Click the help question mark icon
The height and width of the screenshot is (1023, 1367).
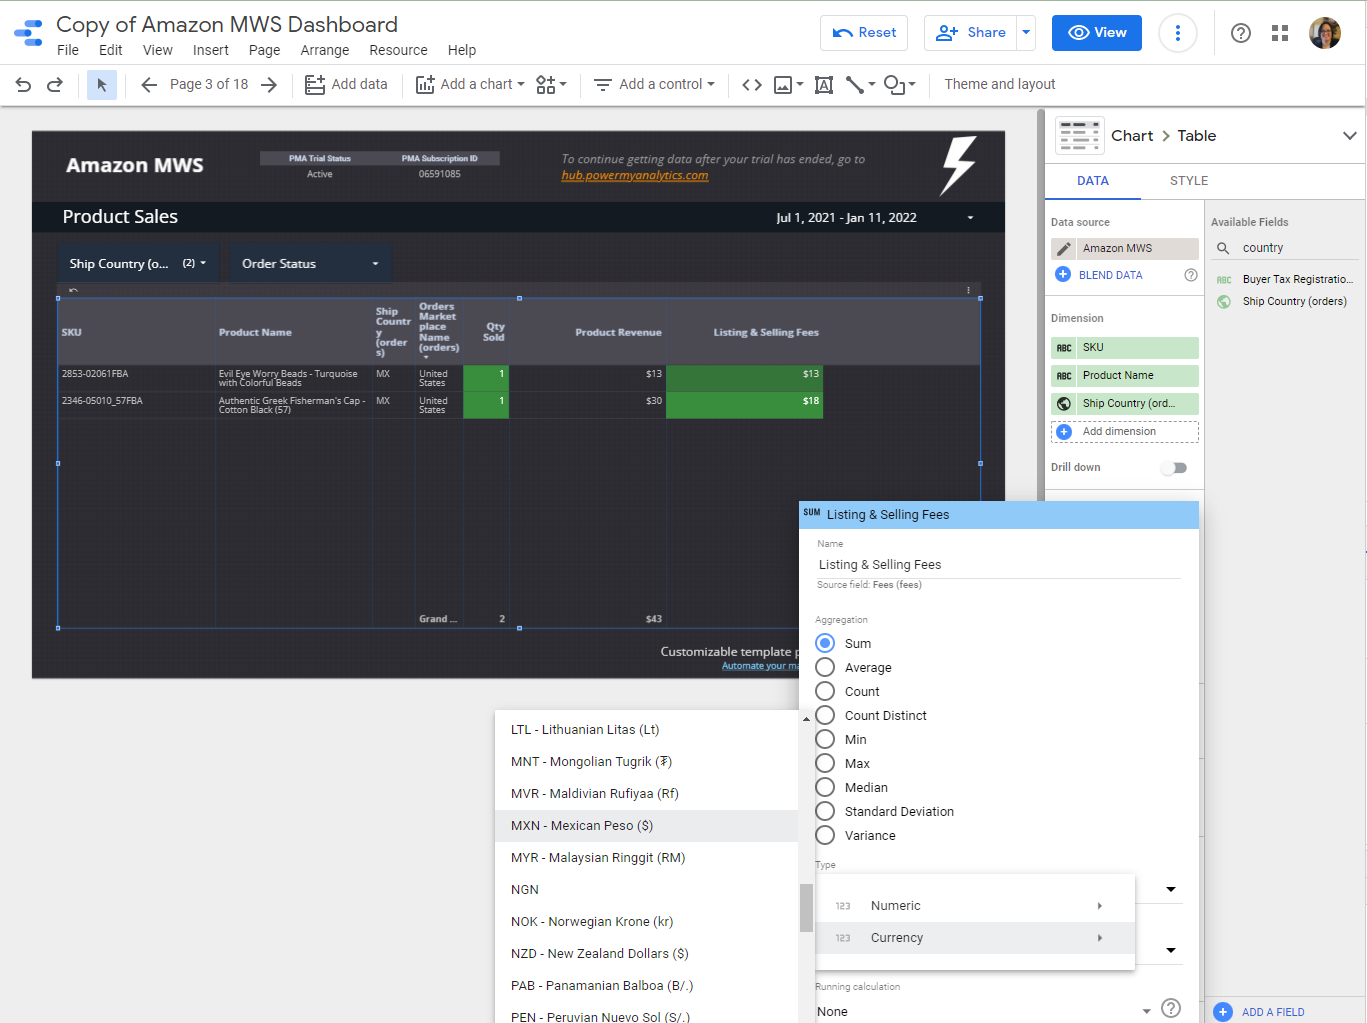(x=1241, y=33)
